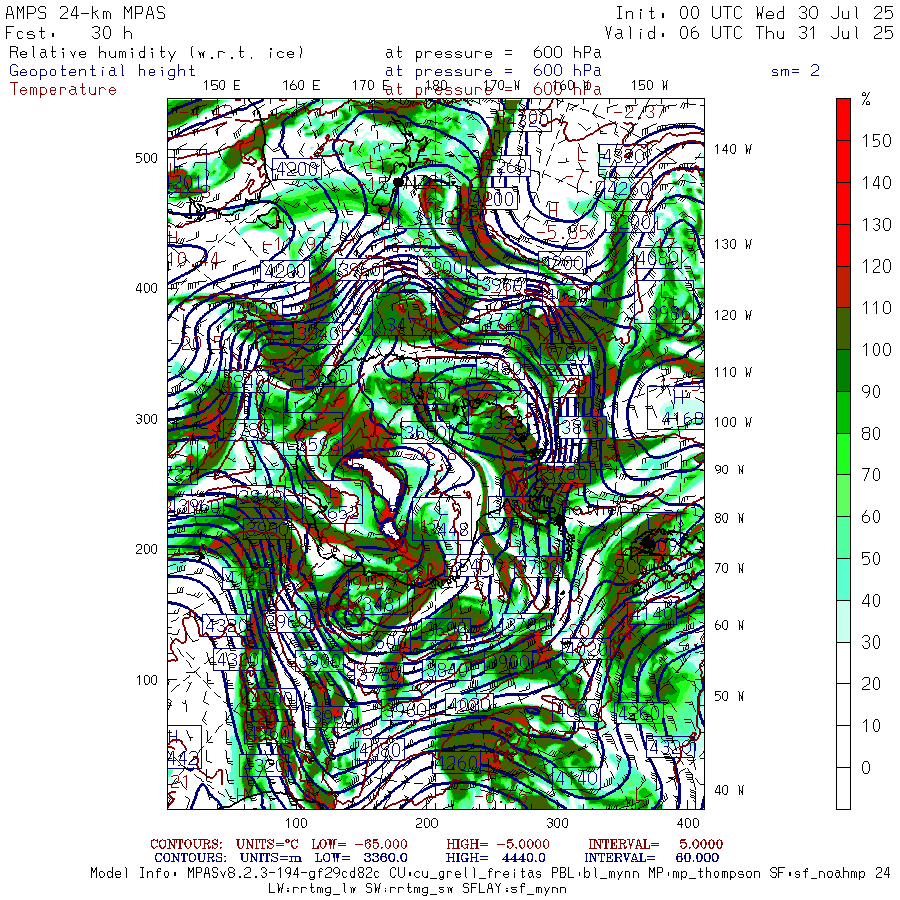Click the black "at pressure = 600 hPa" text
This screenshot has width=900, height=900.
493,53
